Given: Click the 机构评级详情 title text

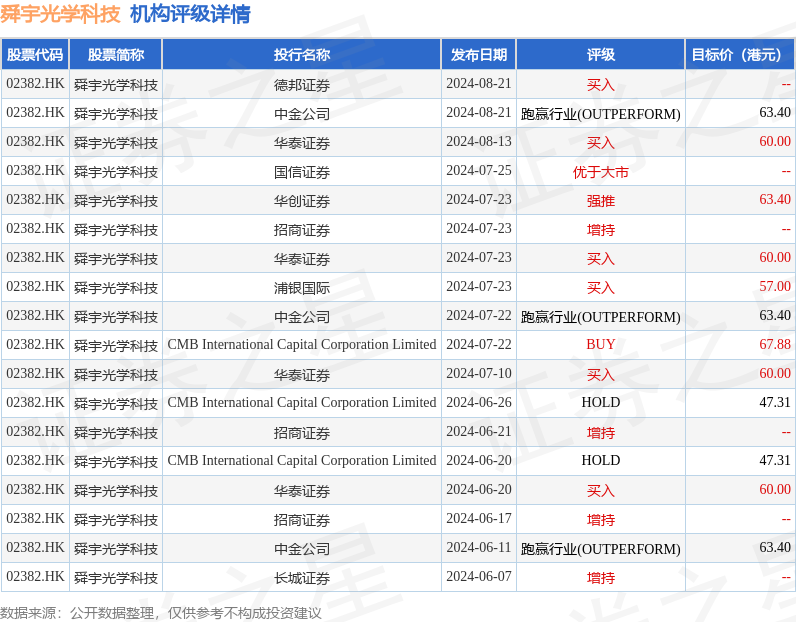Looking at the screenshot, I should coord(190,14).
